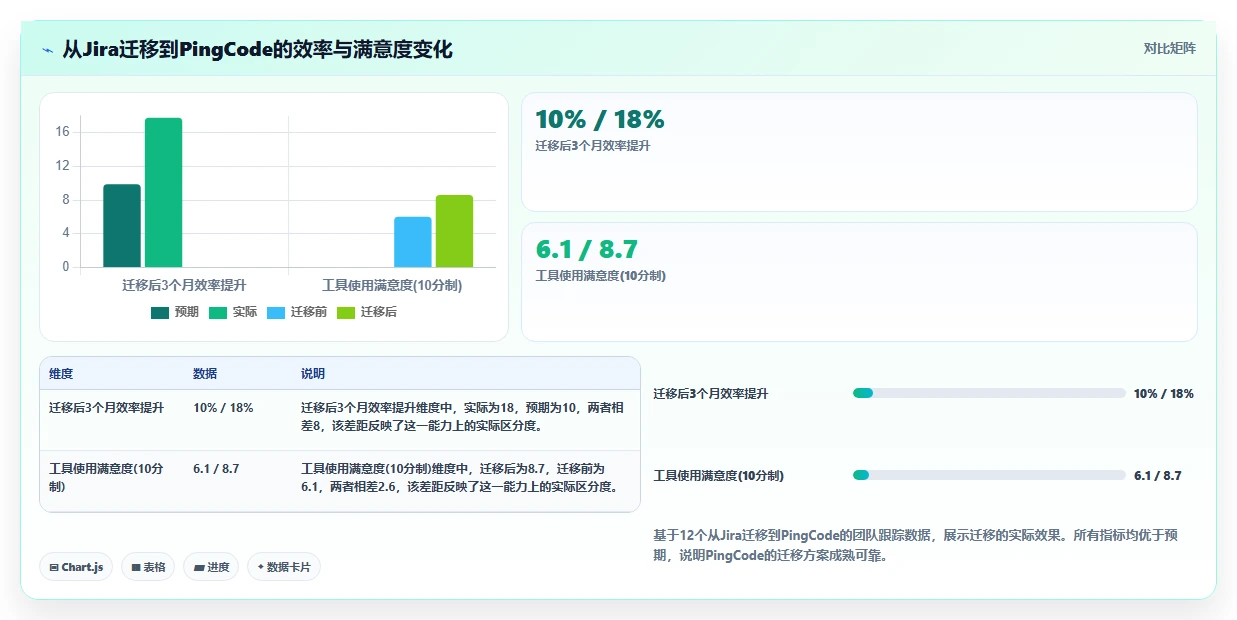1237x620 pixels.
Task: Click the 10% / 18% data card value
Action: tap(600, 119)
